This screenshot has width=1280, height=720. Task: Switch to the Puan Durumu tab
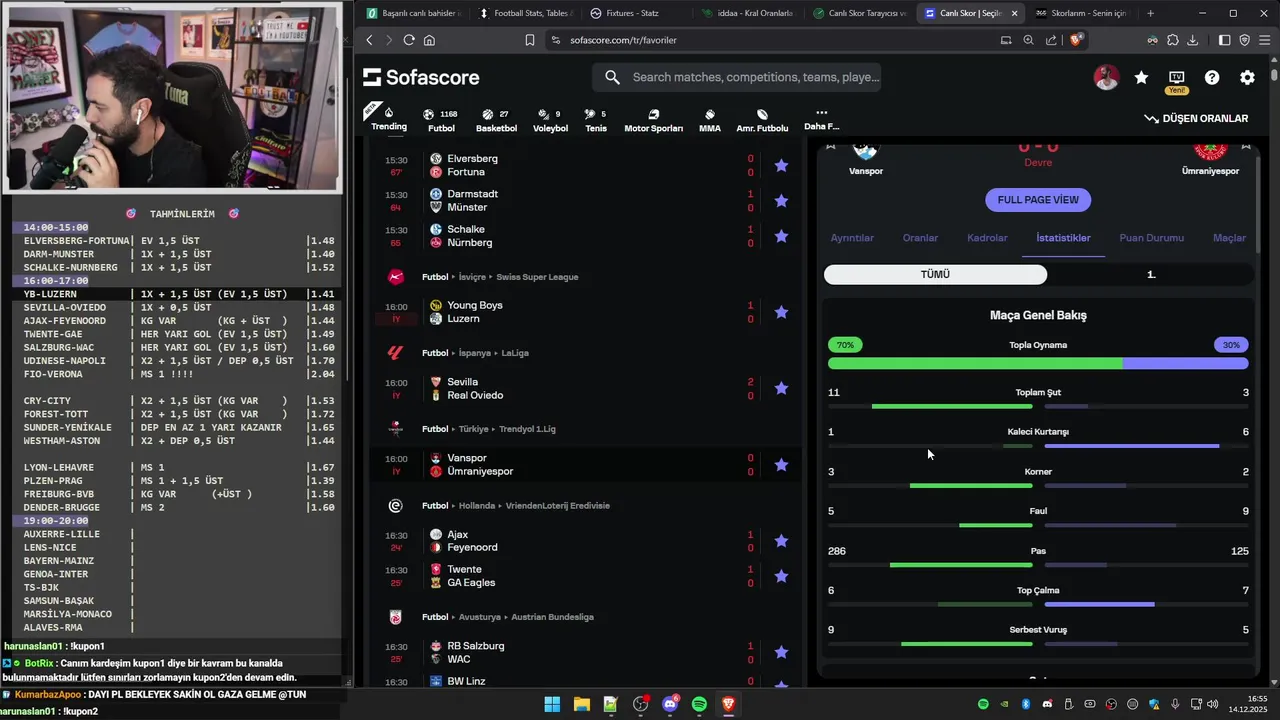click(x=1151, y=238)
